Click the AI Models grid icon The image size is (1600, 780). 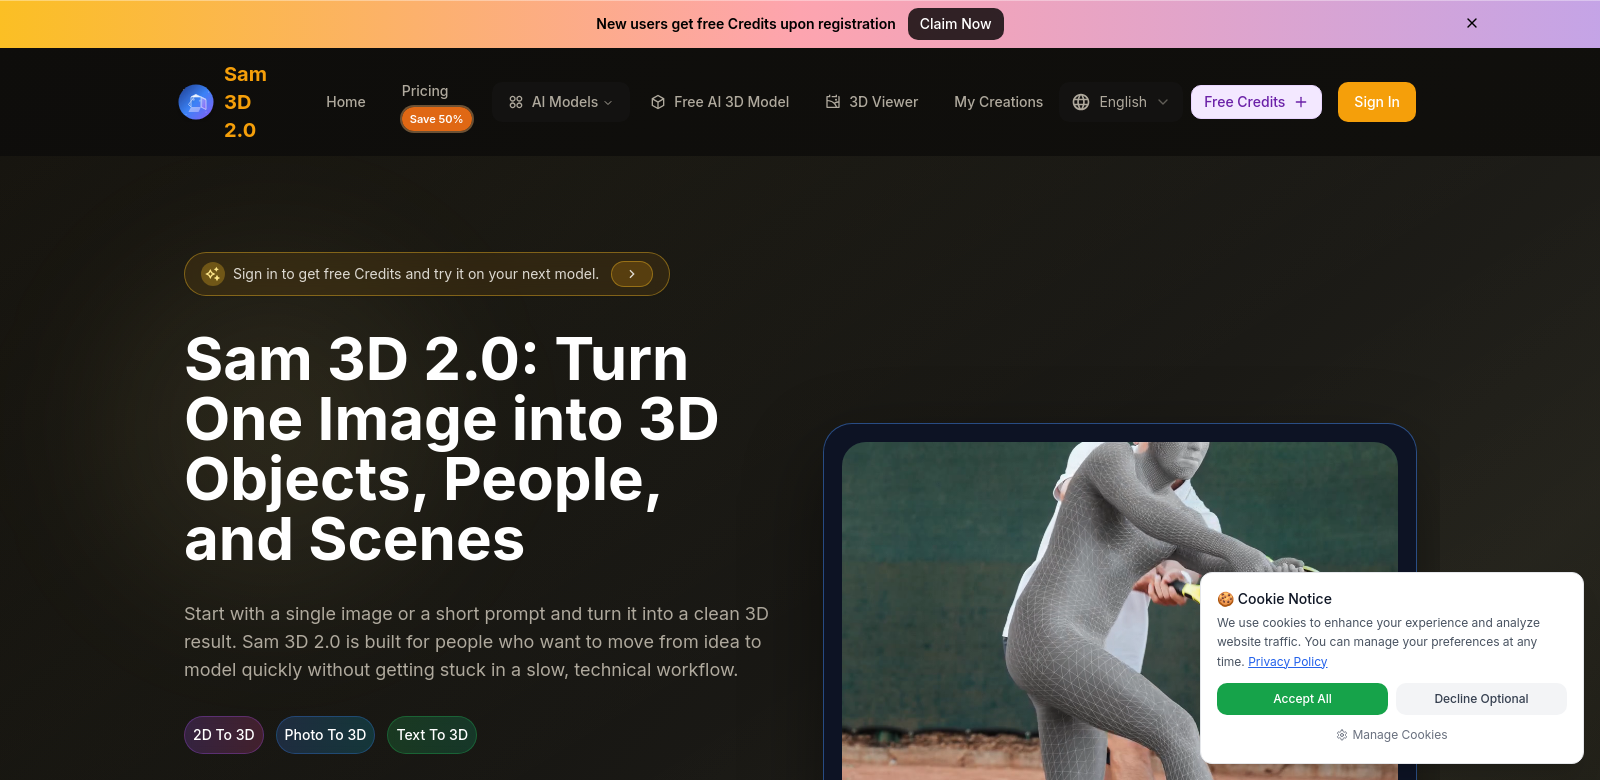coord(516,102)
